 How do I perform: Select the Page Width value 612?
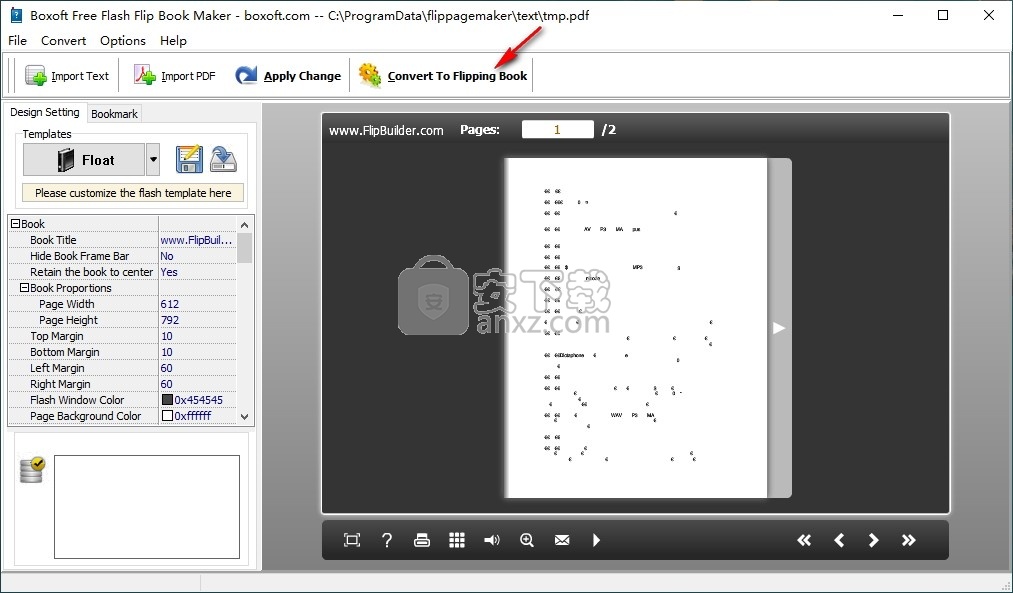point(197,304)
